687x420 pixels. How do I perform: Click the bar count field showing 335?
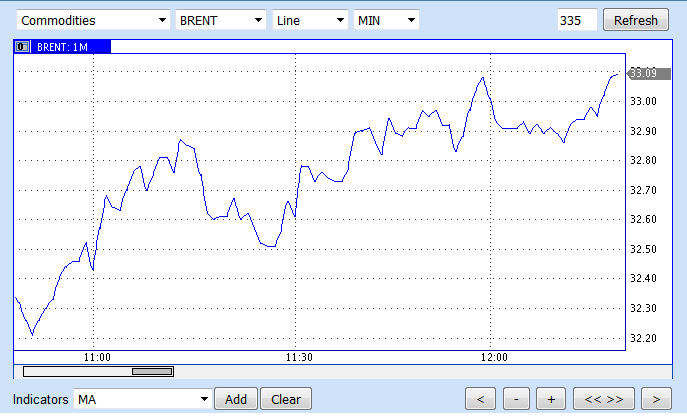point(577,20)
